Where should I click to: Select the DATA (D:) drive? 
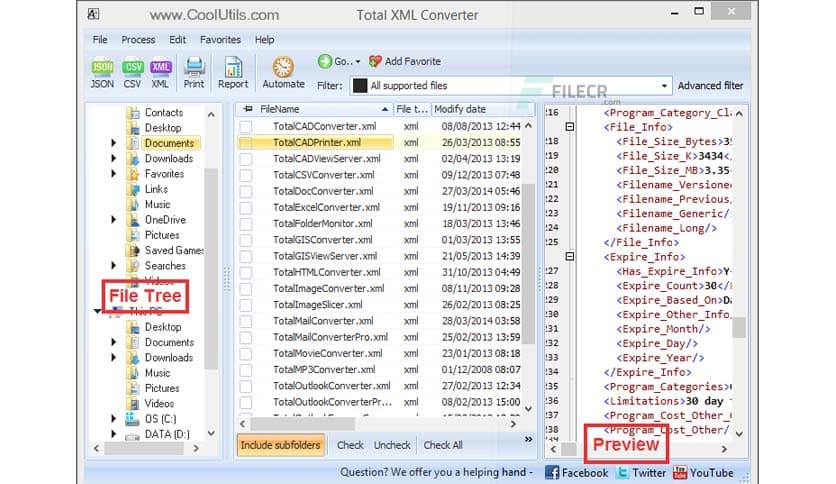point(167,434)
